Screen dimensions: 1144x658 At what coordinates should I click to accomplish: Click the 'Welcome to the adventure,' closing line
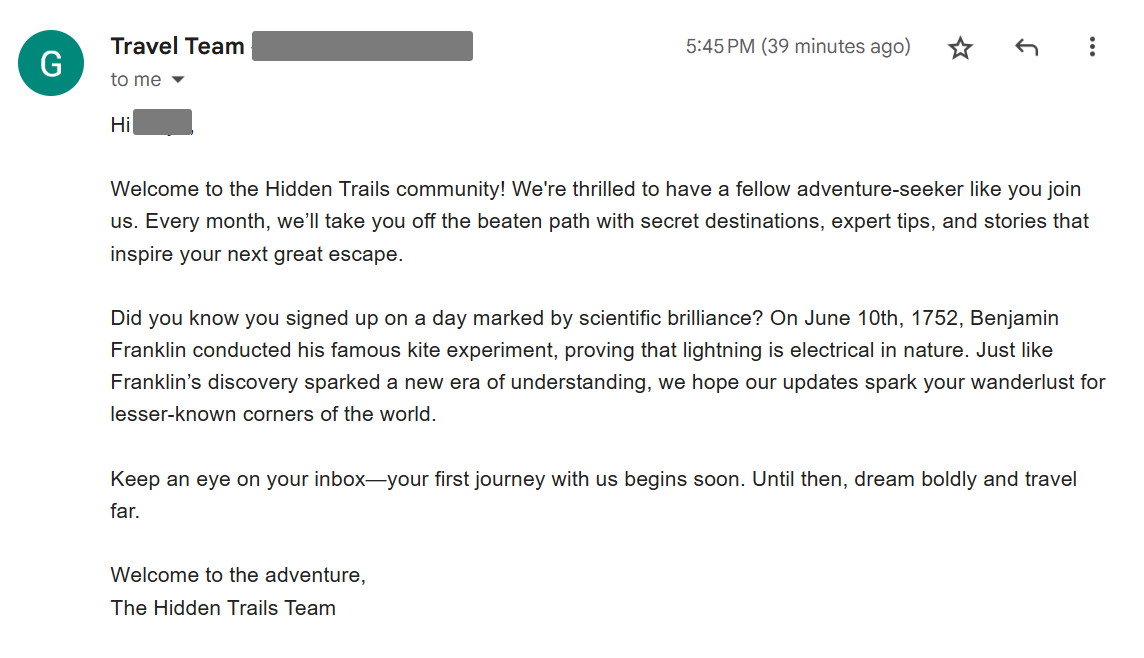click(238, 575)
